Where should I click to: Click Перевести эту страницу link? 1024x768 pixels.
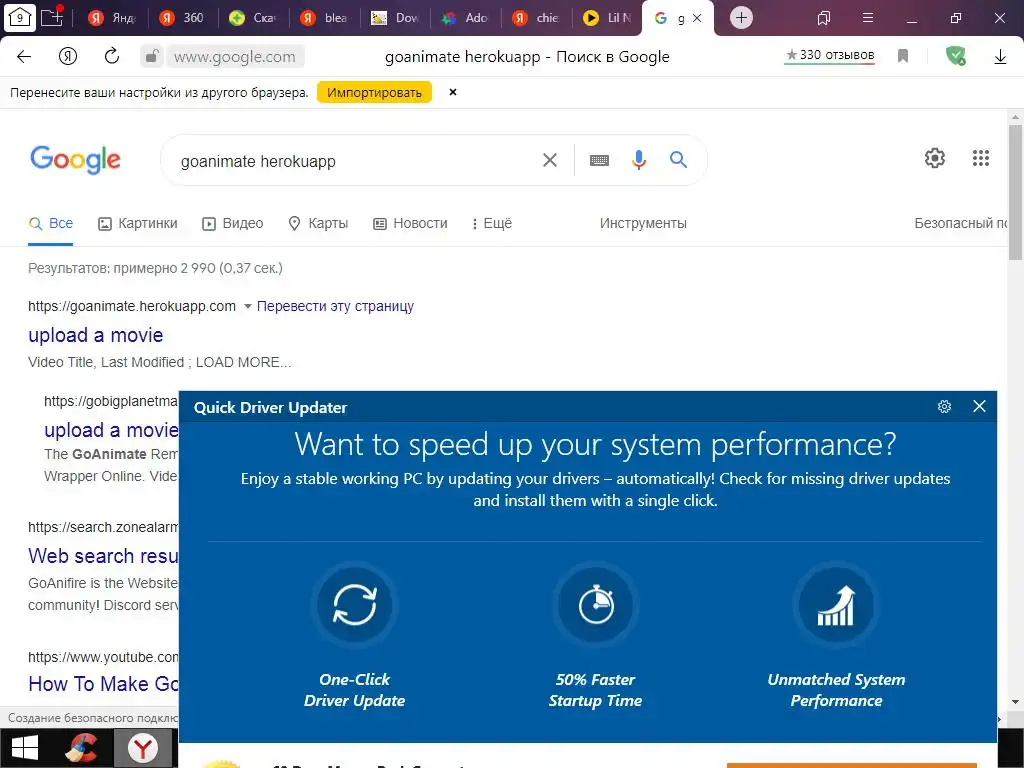click(x=335, y=306)
